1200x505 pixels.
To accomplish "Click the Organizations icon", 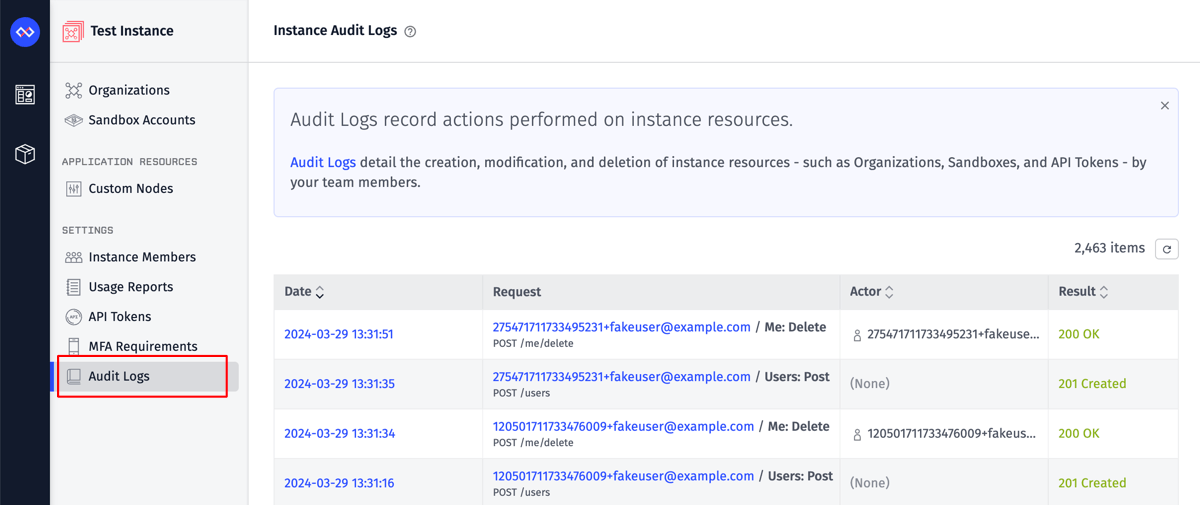I will pyautogui.click(x=73, y=90).
